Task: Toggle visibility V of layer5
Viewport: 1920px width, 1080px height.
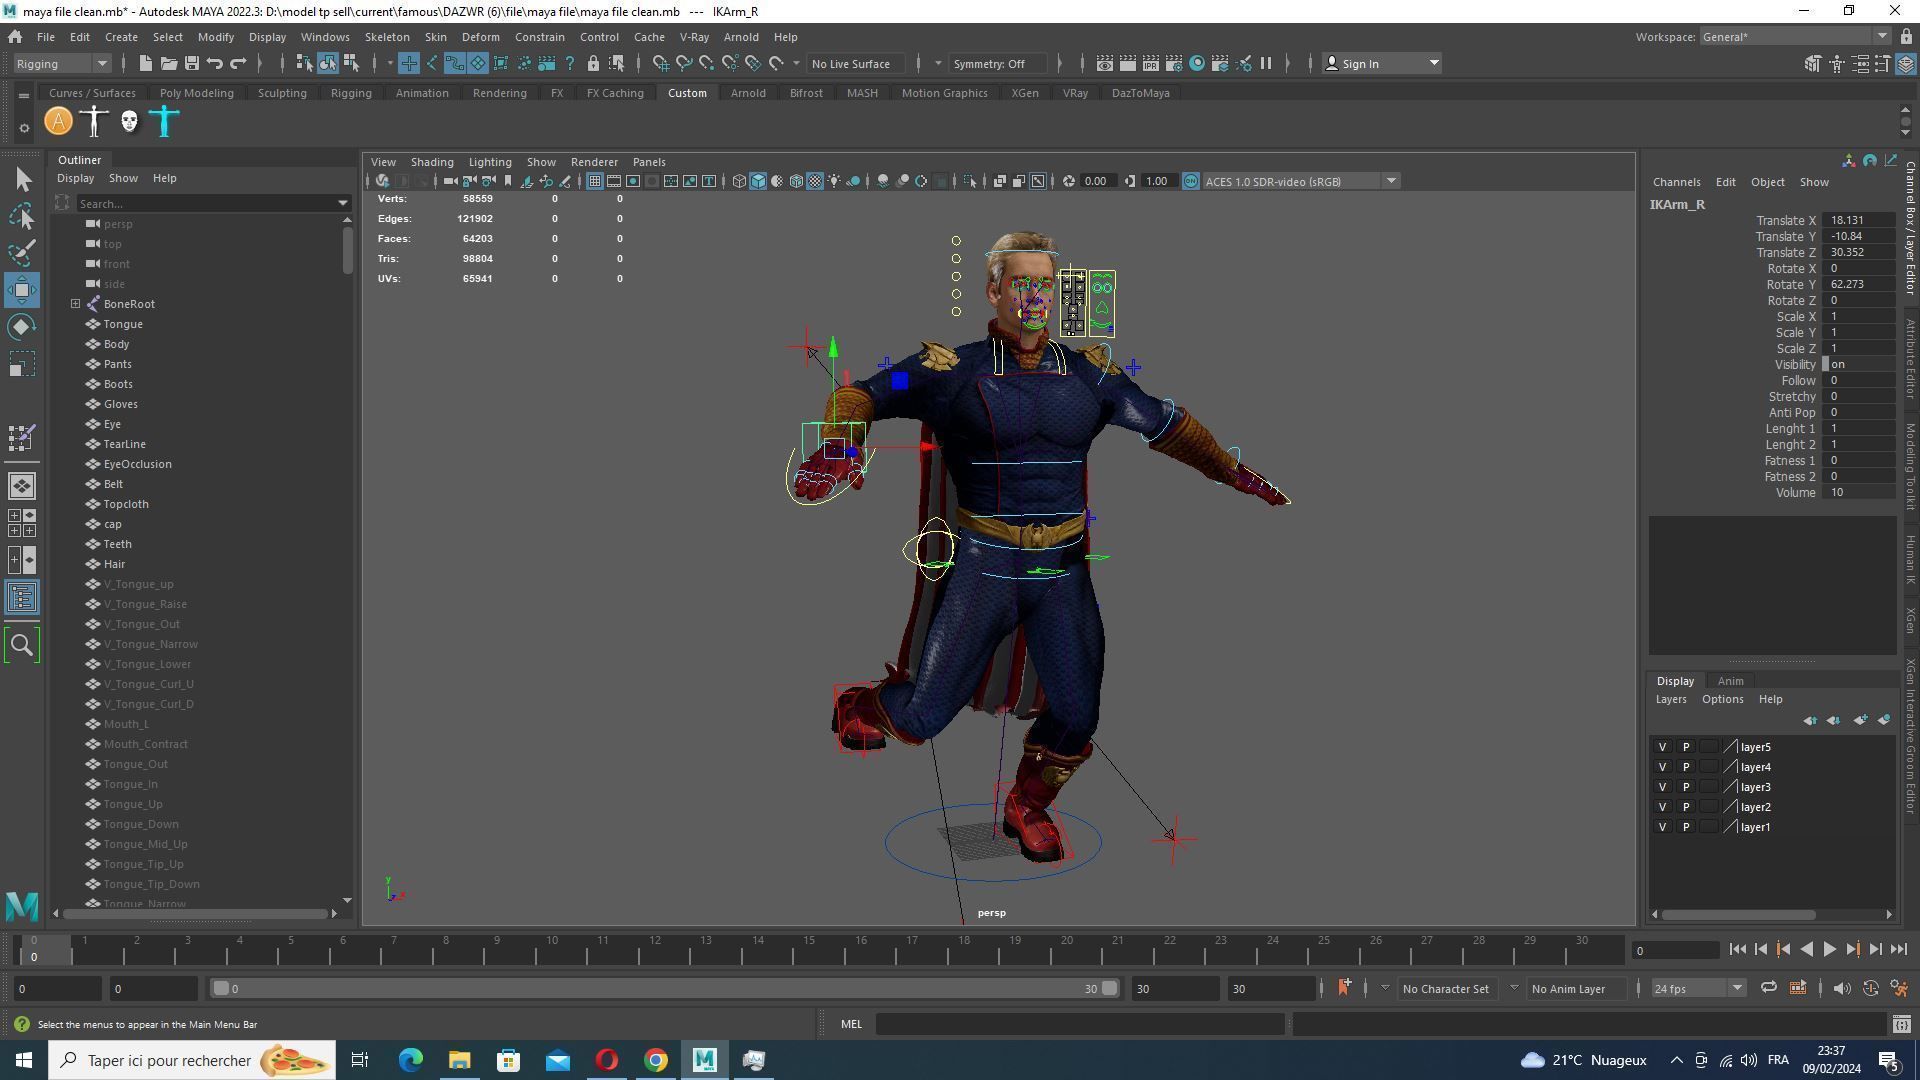Action: (1663, 747)
